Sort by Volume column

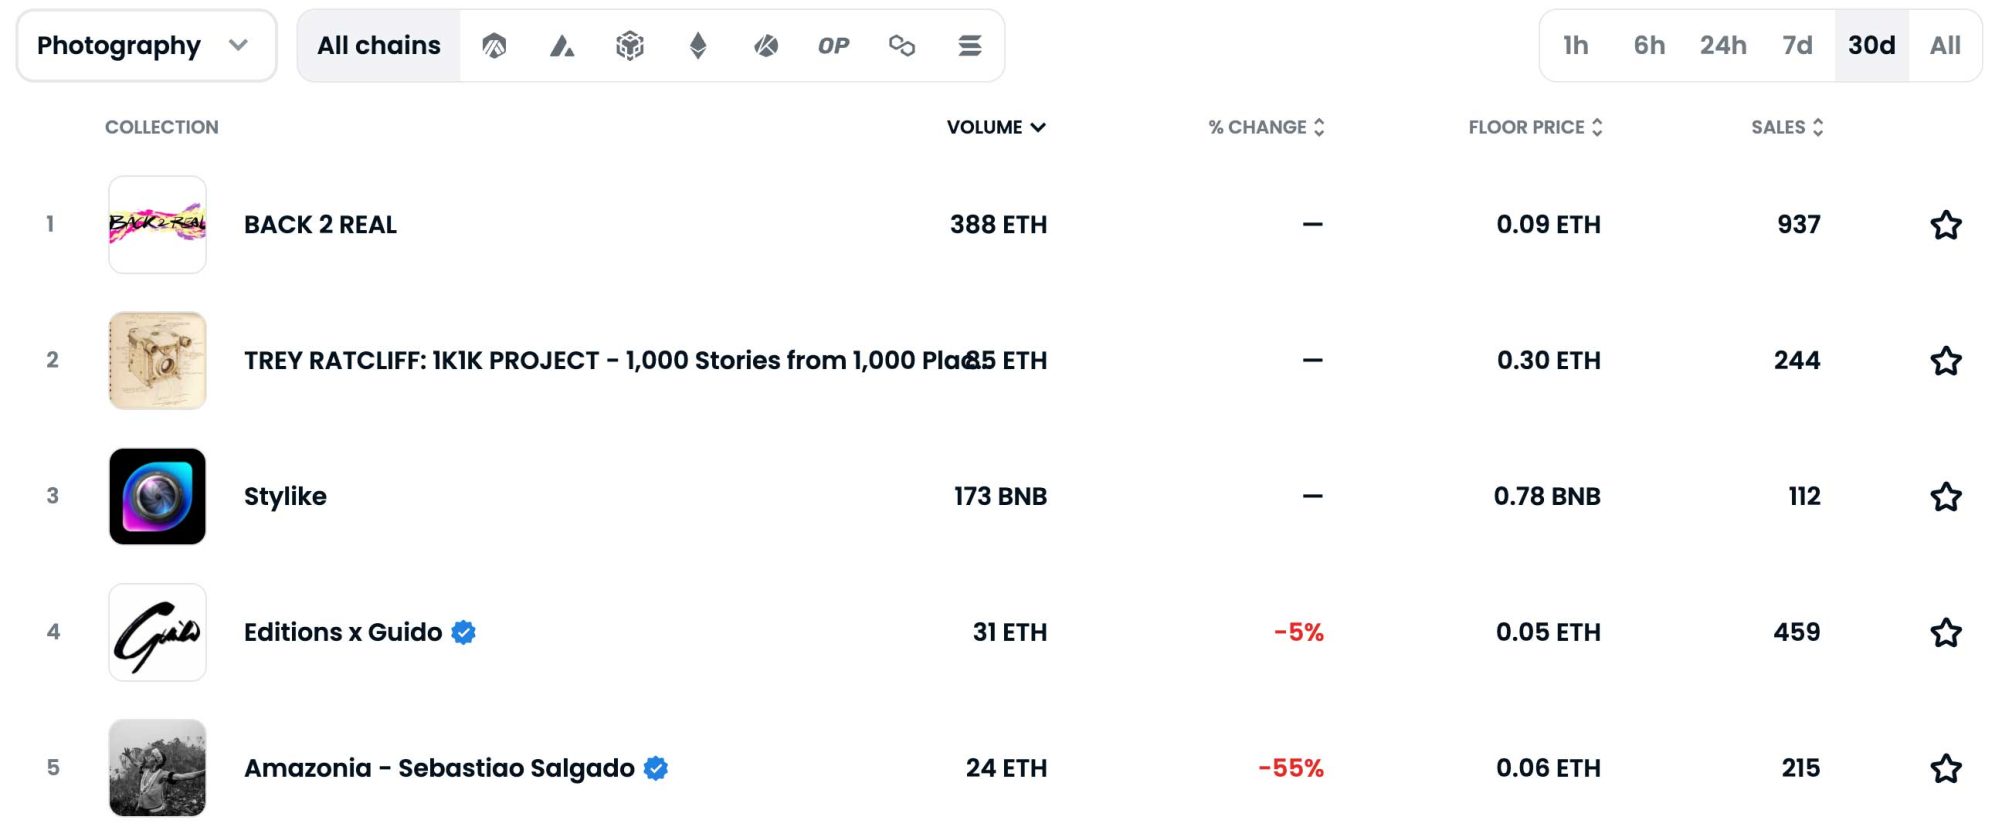996,128
